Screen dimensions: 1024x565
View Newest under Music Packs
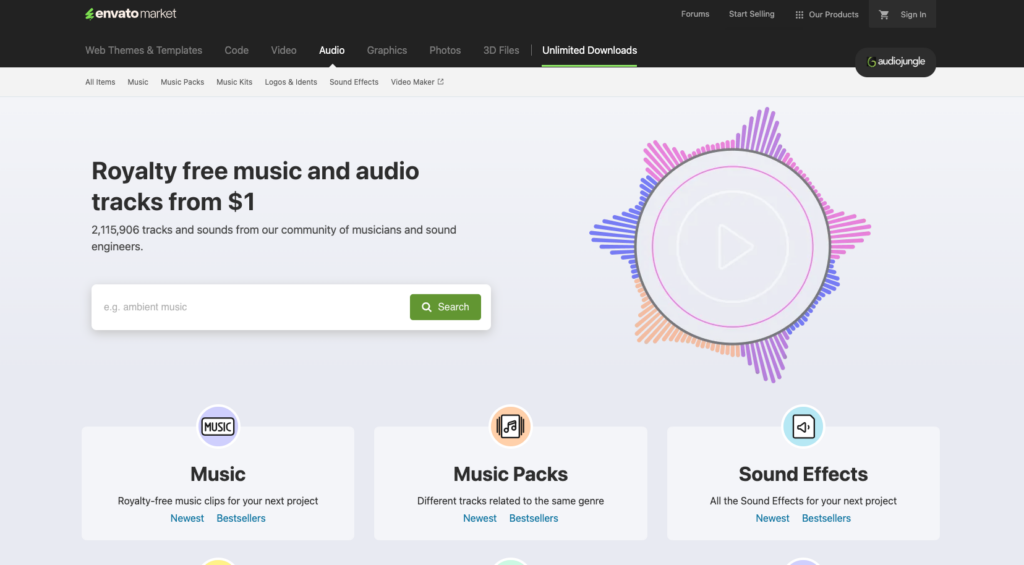pyautogui.click(x=479, y=518)
